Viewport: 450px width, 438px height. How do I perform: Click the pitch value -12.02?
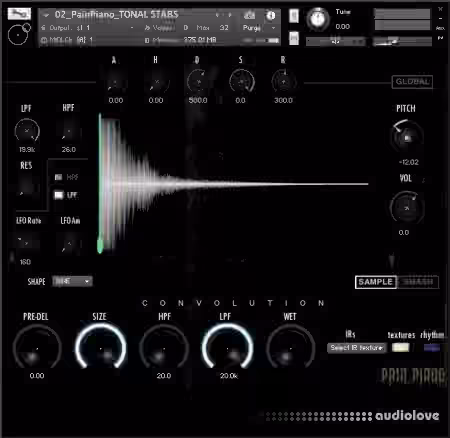pos(409,162)
